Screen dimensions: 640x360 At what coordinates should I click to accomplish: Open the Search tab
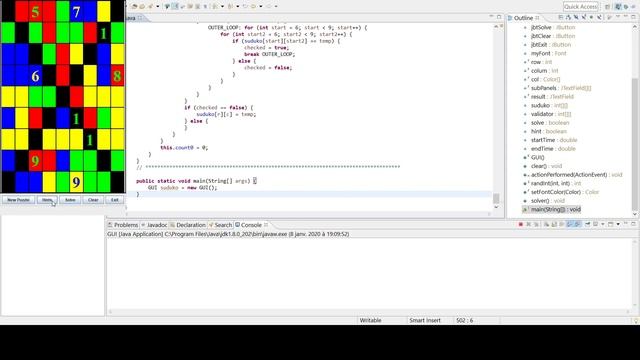[x=220, y=225]
